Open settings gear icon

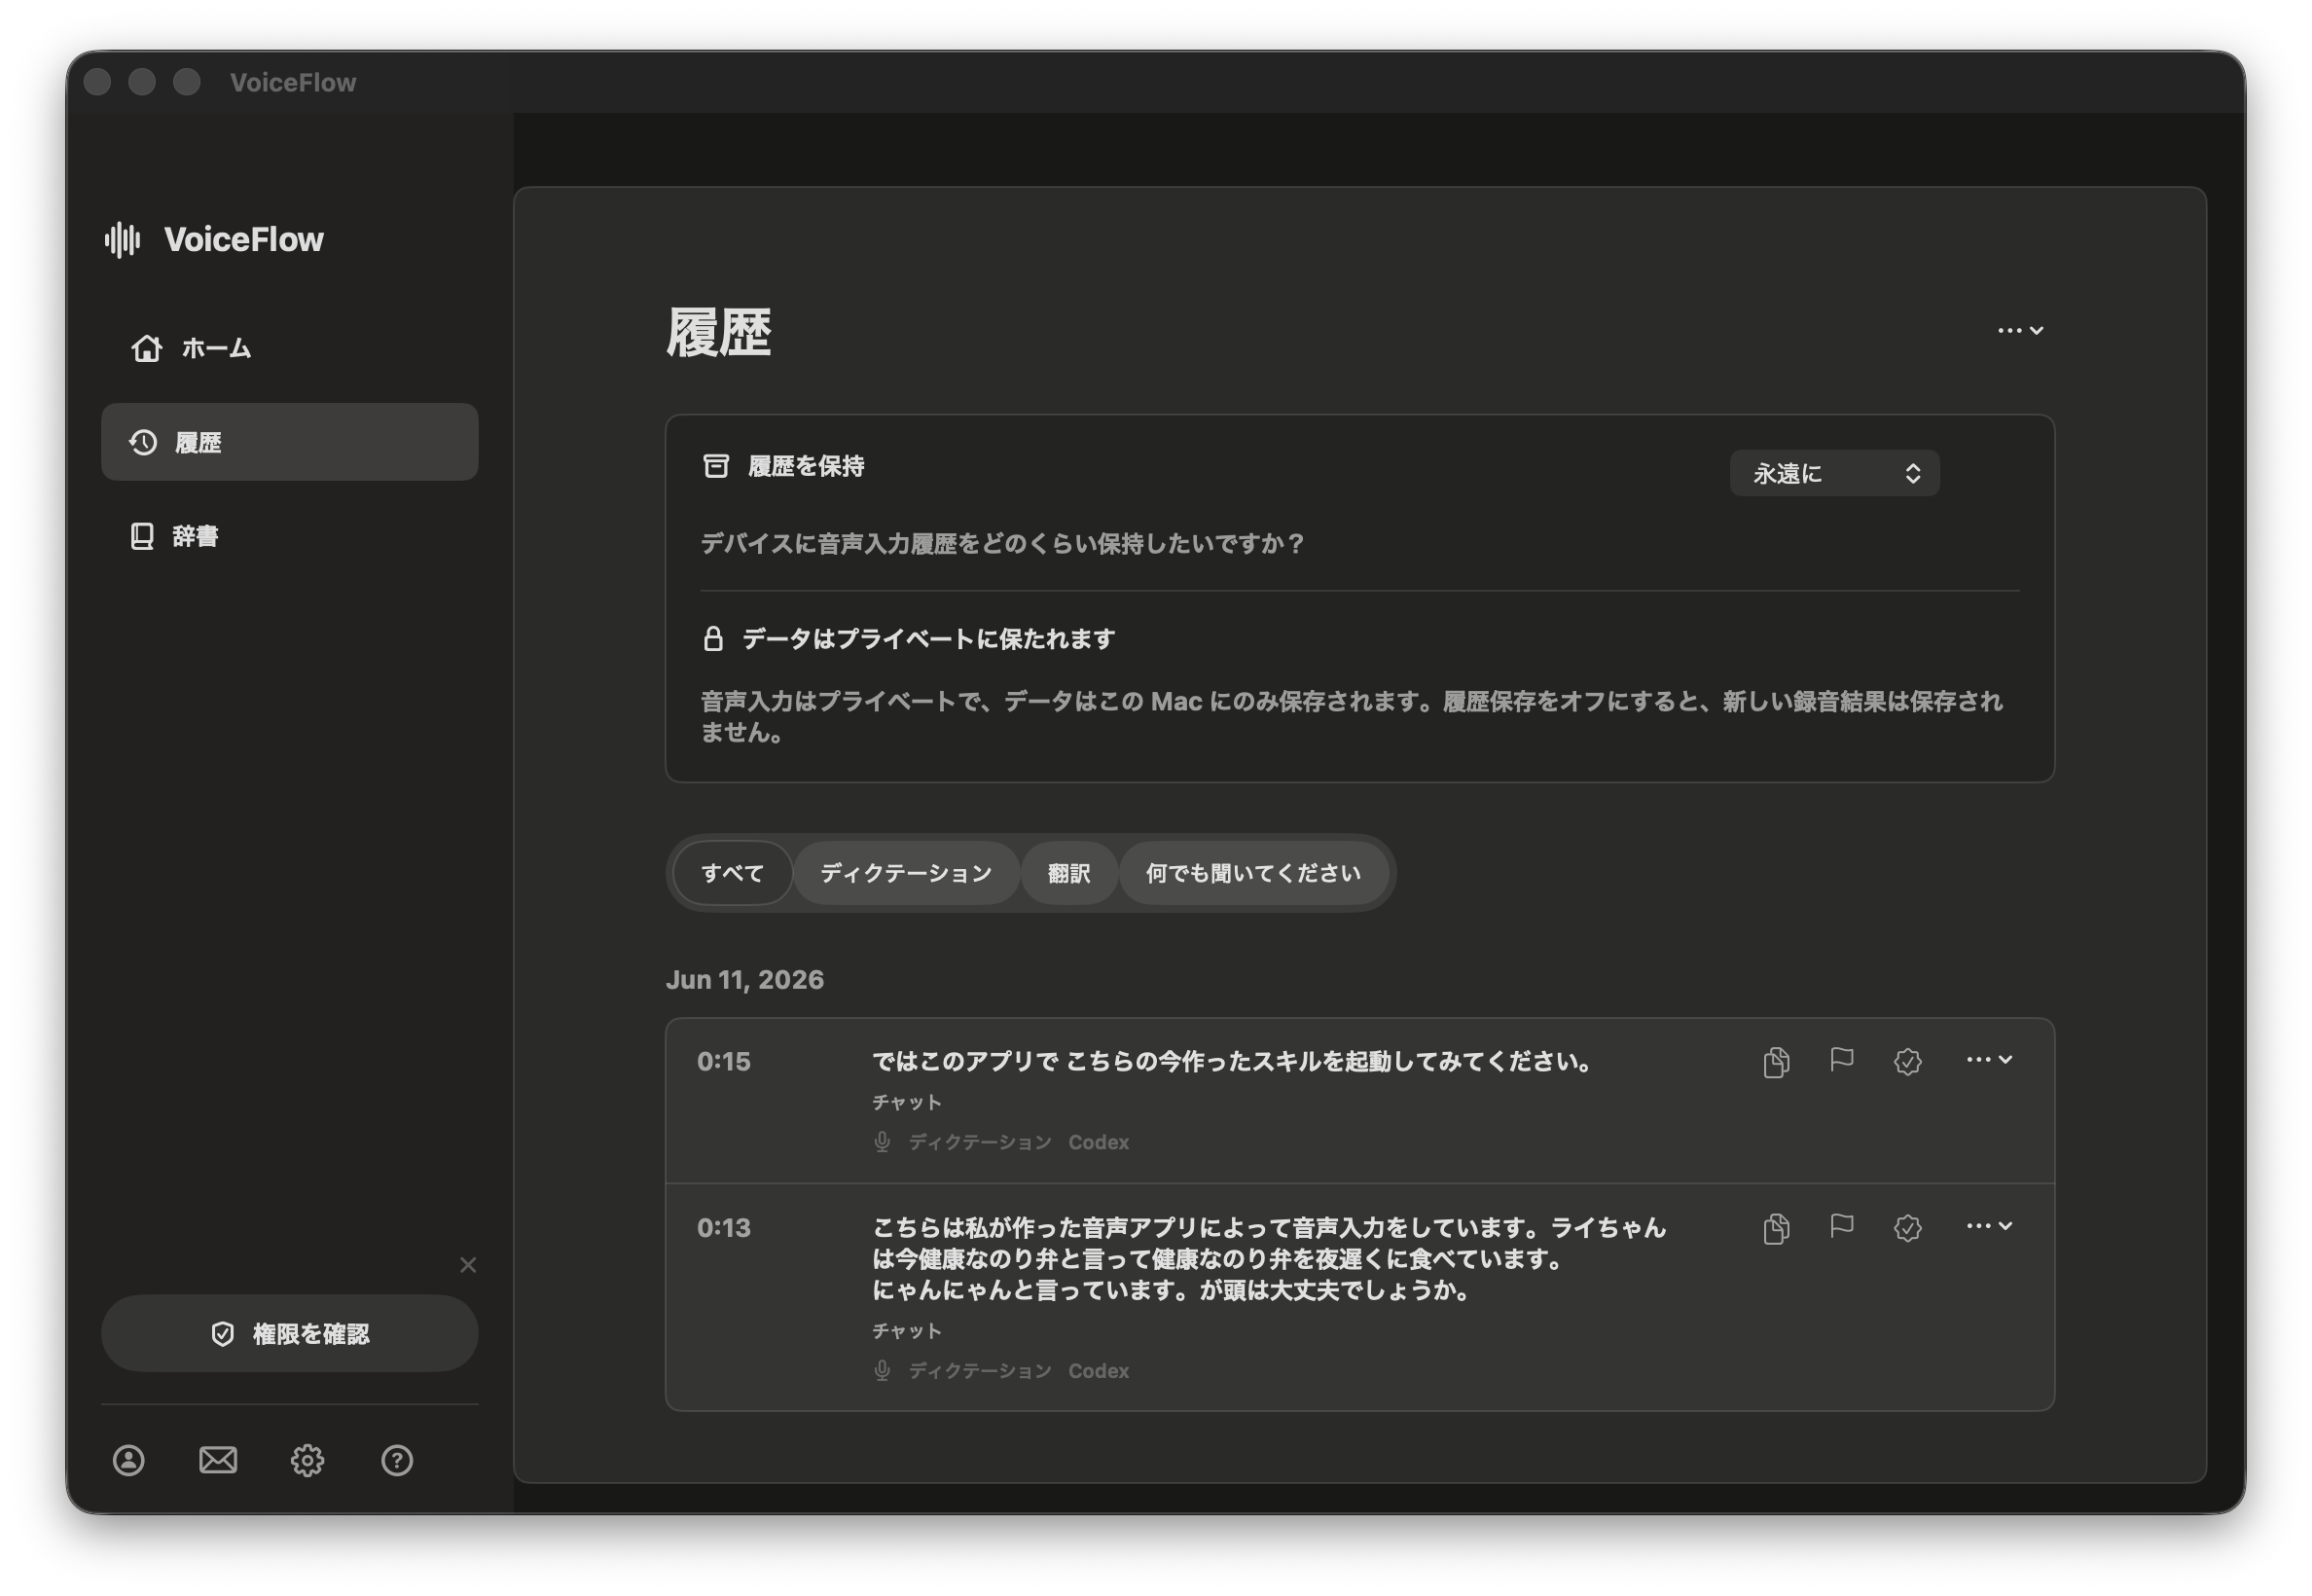pos(307,1460)
